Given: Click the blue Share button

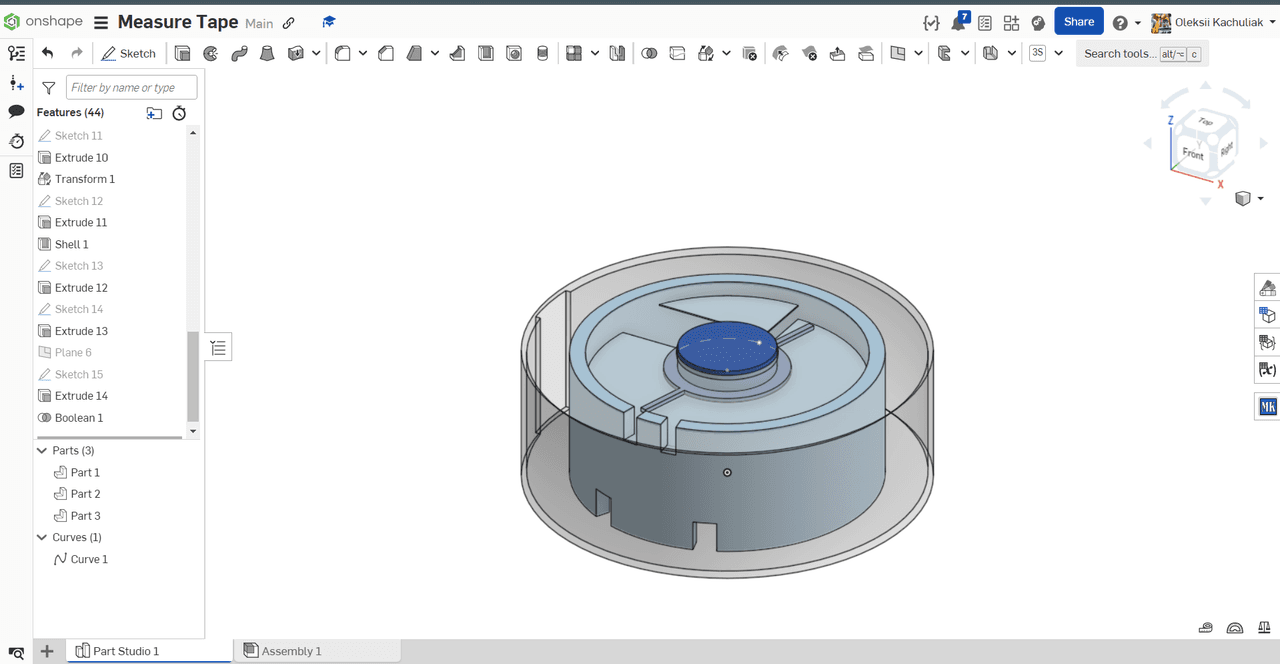Looking at the screenshot, I should pos(1078,22).
